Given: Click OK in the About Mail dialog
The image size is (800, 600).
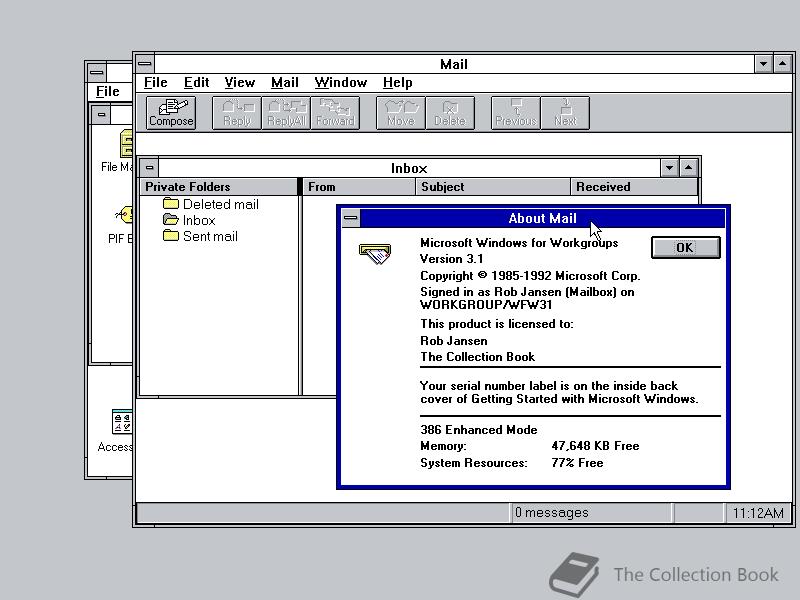Looking at the screenshot, I should pos(685,247).
